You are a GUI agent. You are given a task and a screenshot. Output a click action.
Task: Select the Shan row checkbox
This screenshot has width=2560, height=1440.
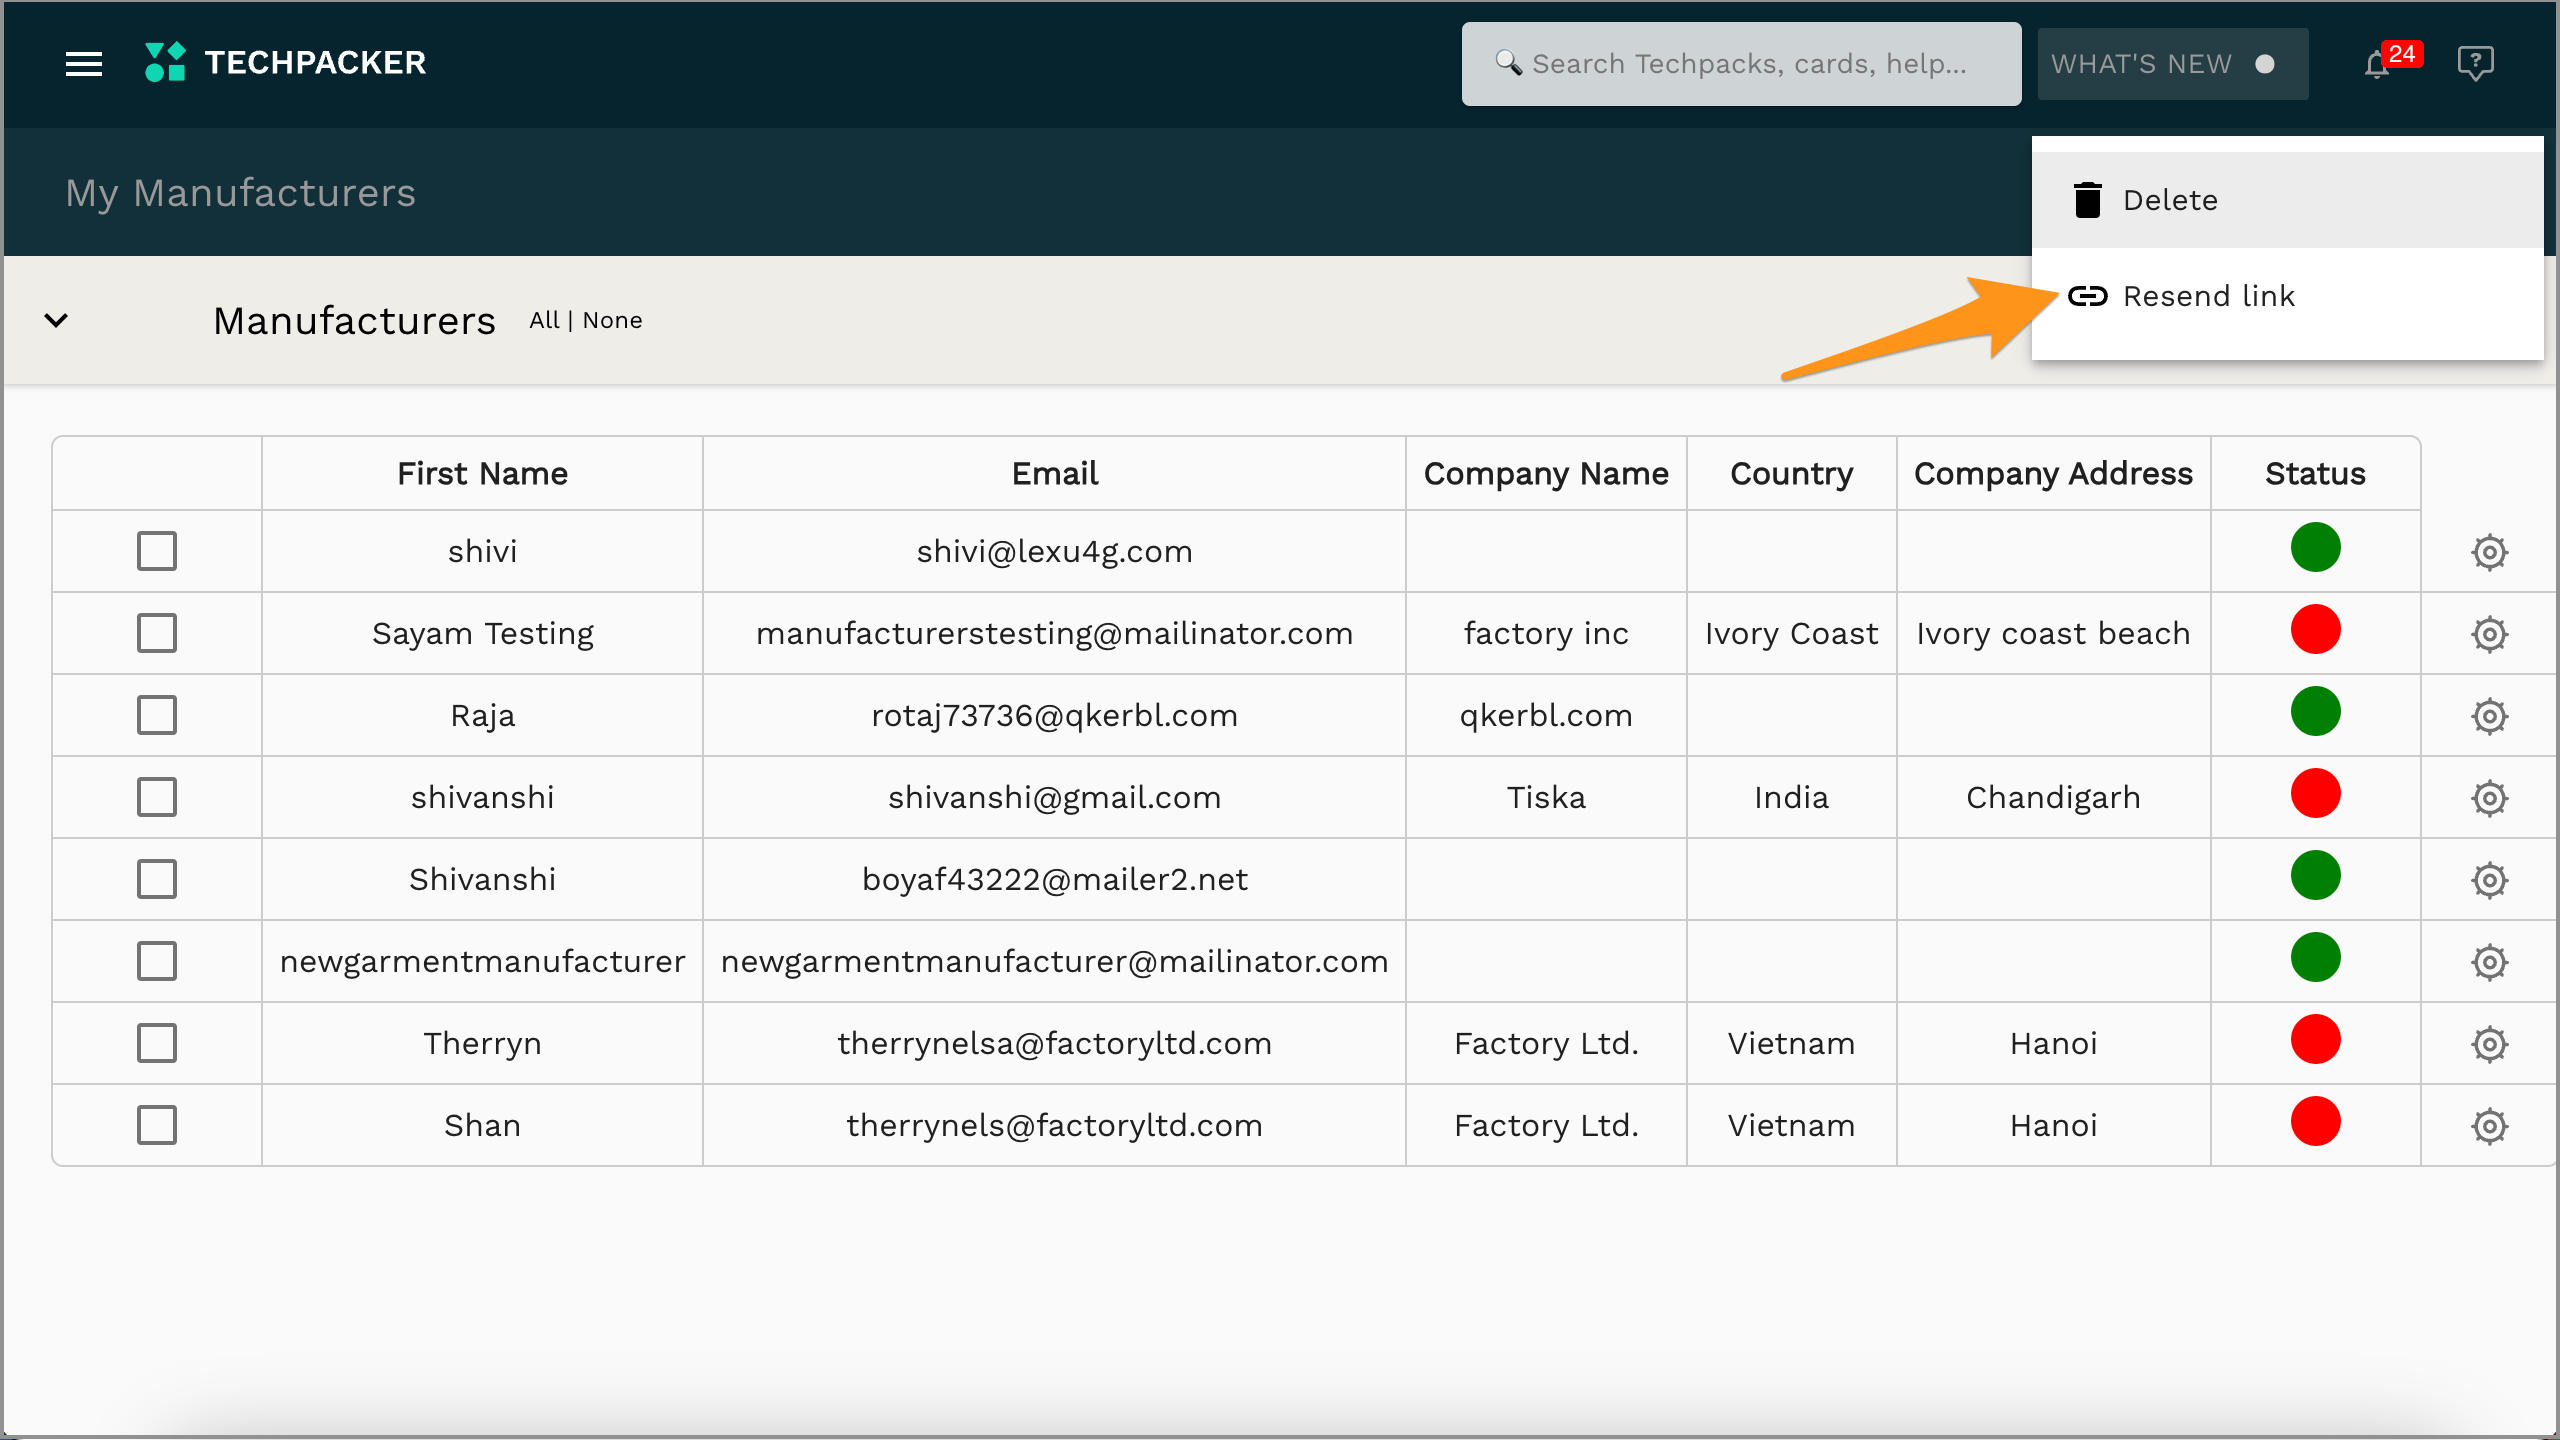coord(157,1125)
